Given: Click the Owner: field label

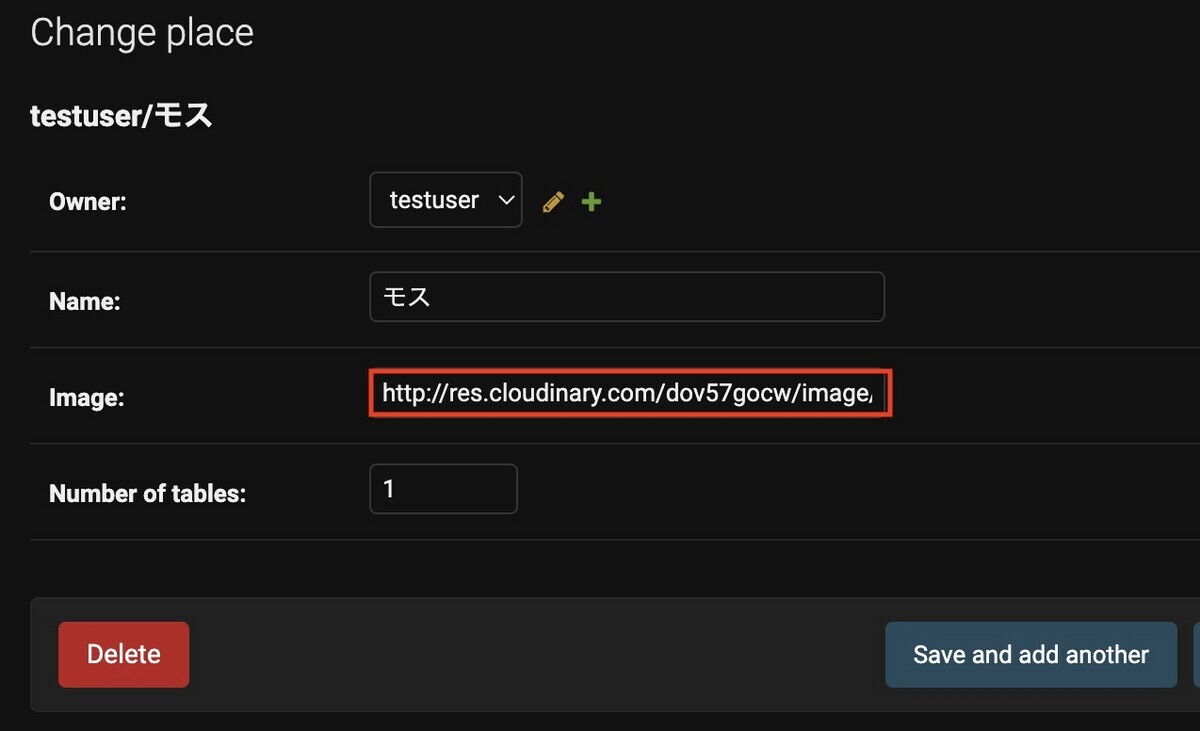Looking at the screenshot, I should [x=88, y=202].
